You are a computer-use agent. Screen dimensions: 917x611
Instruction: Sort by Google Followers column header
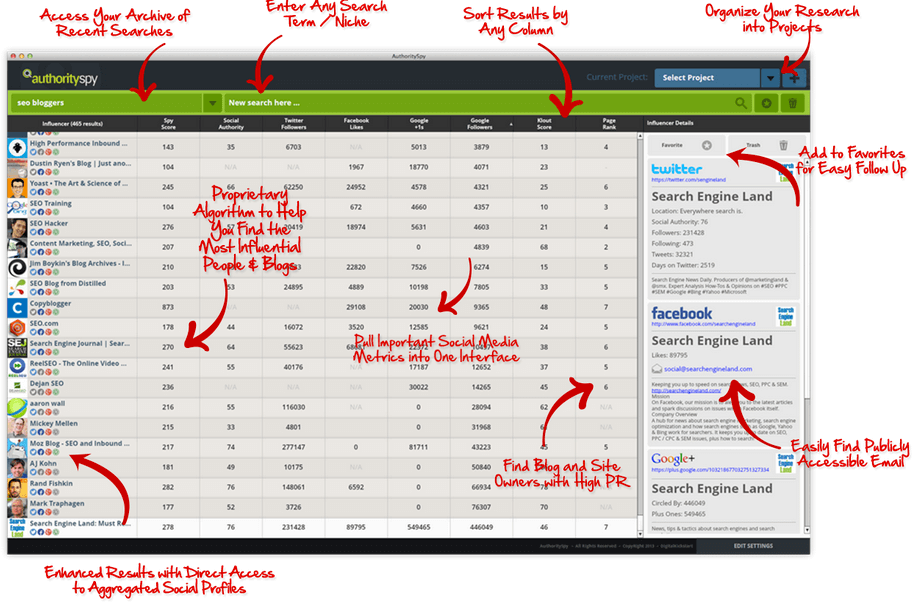481,124
